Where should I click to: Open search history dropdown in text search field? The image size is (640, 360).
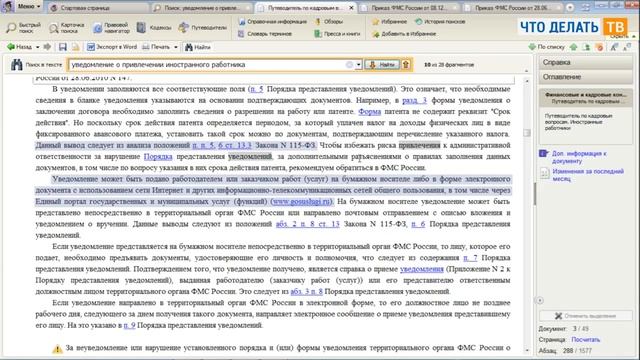point(358,64)
